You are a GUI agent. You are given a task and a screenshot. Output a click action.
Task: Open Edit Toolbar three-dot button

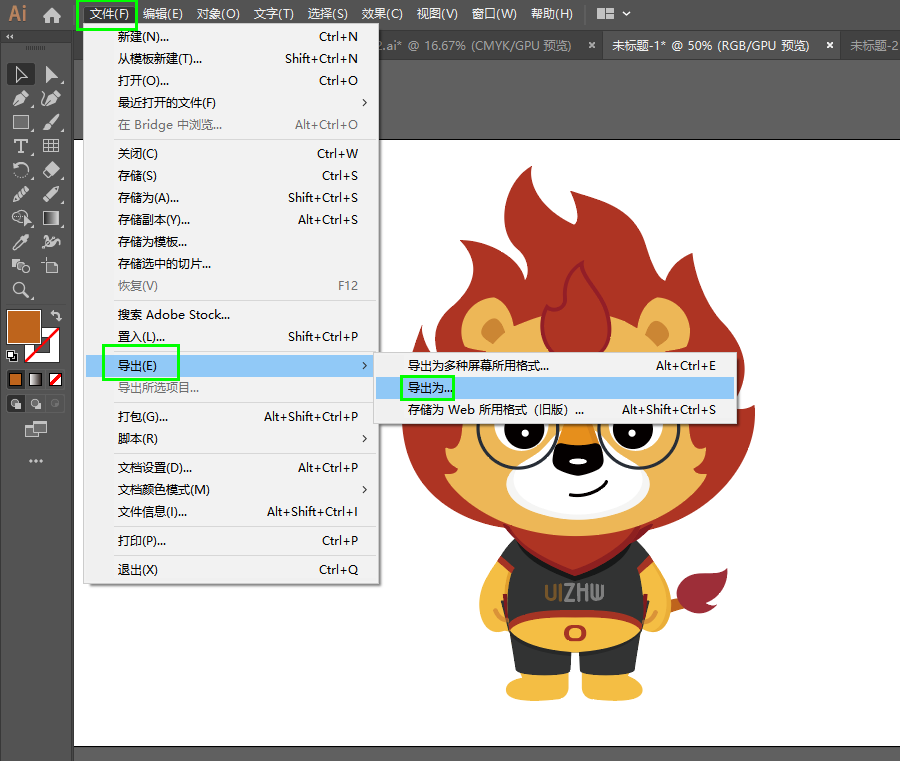pos(36,461)
